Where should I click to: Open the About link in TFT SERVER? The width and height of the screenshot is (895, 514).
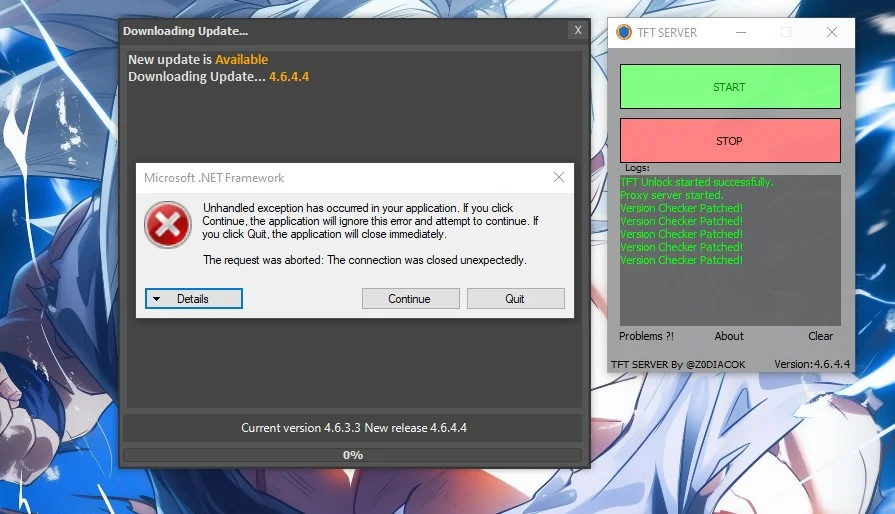point(729,336)
